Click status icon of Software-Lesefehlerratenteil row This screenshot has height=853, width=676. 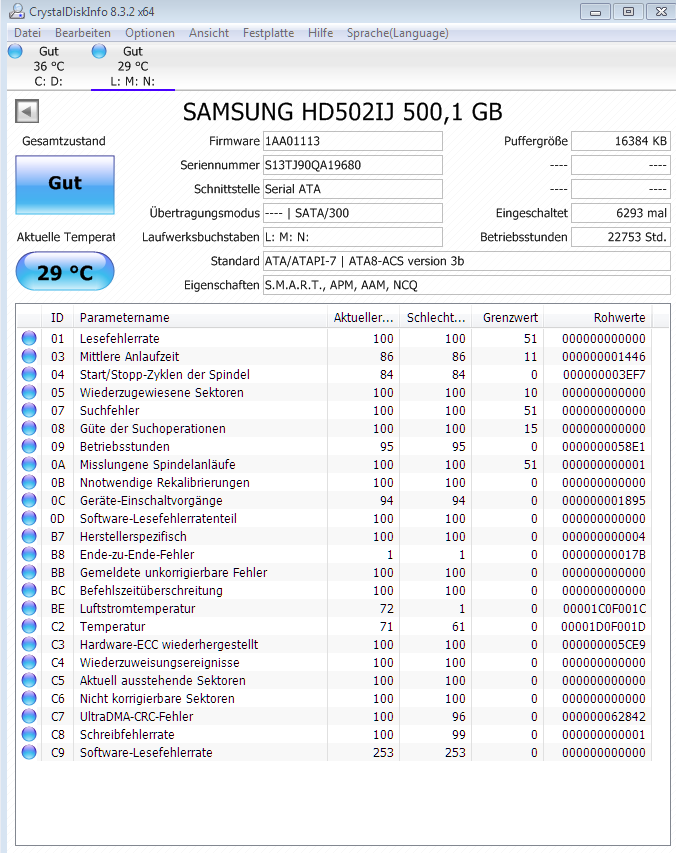coord(29,518)
